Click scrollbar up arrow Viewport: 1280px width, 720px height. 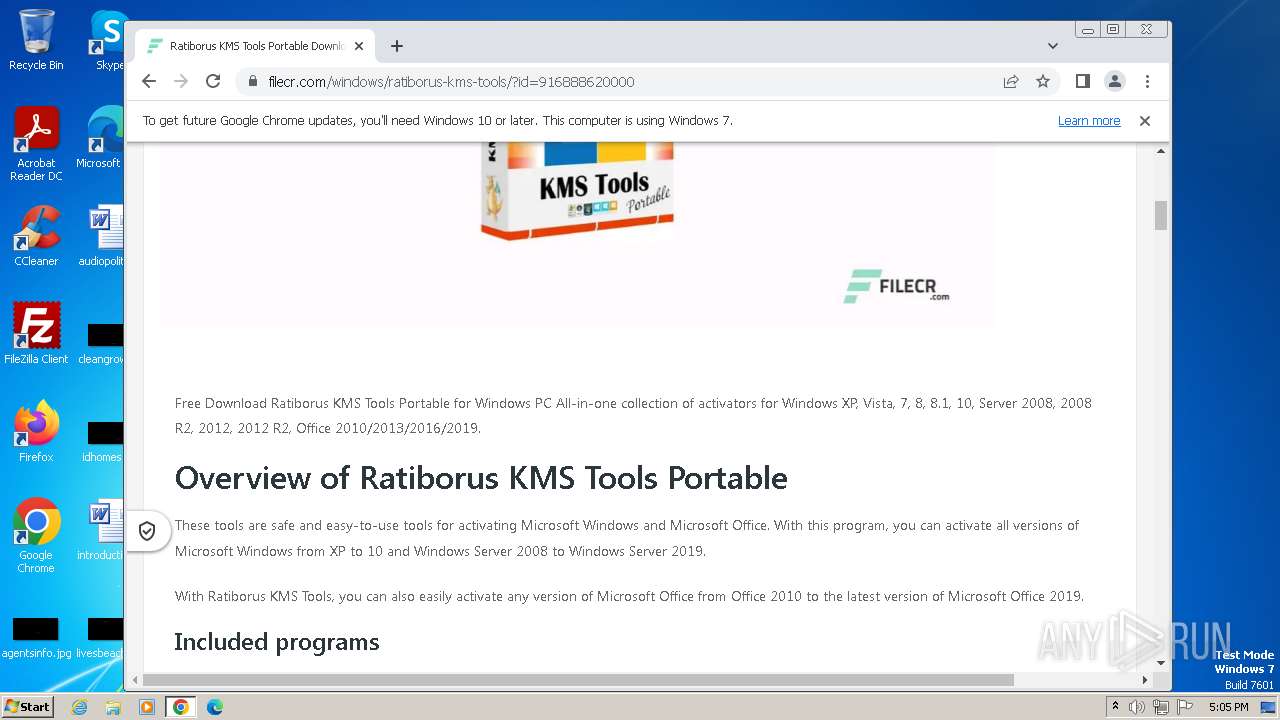1161,151
